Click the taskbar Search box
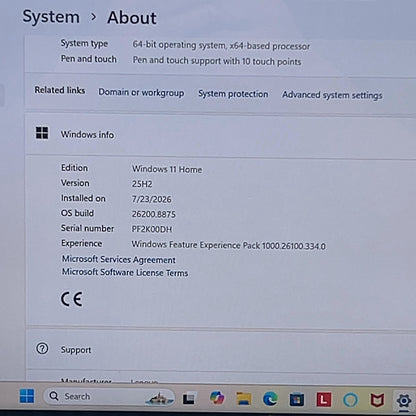This screenshot has height=416, width=416. click(109, 397)
